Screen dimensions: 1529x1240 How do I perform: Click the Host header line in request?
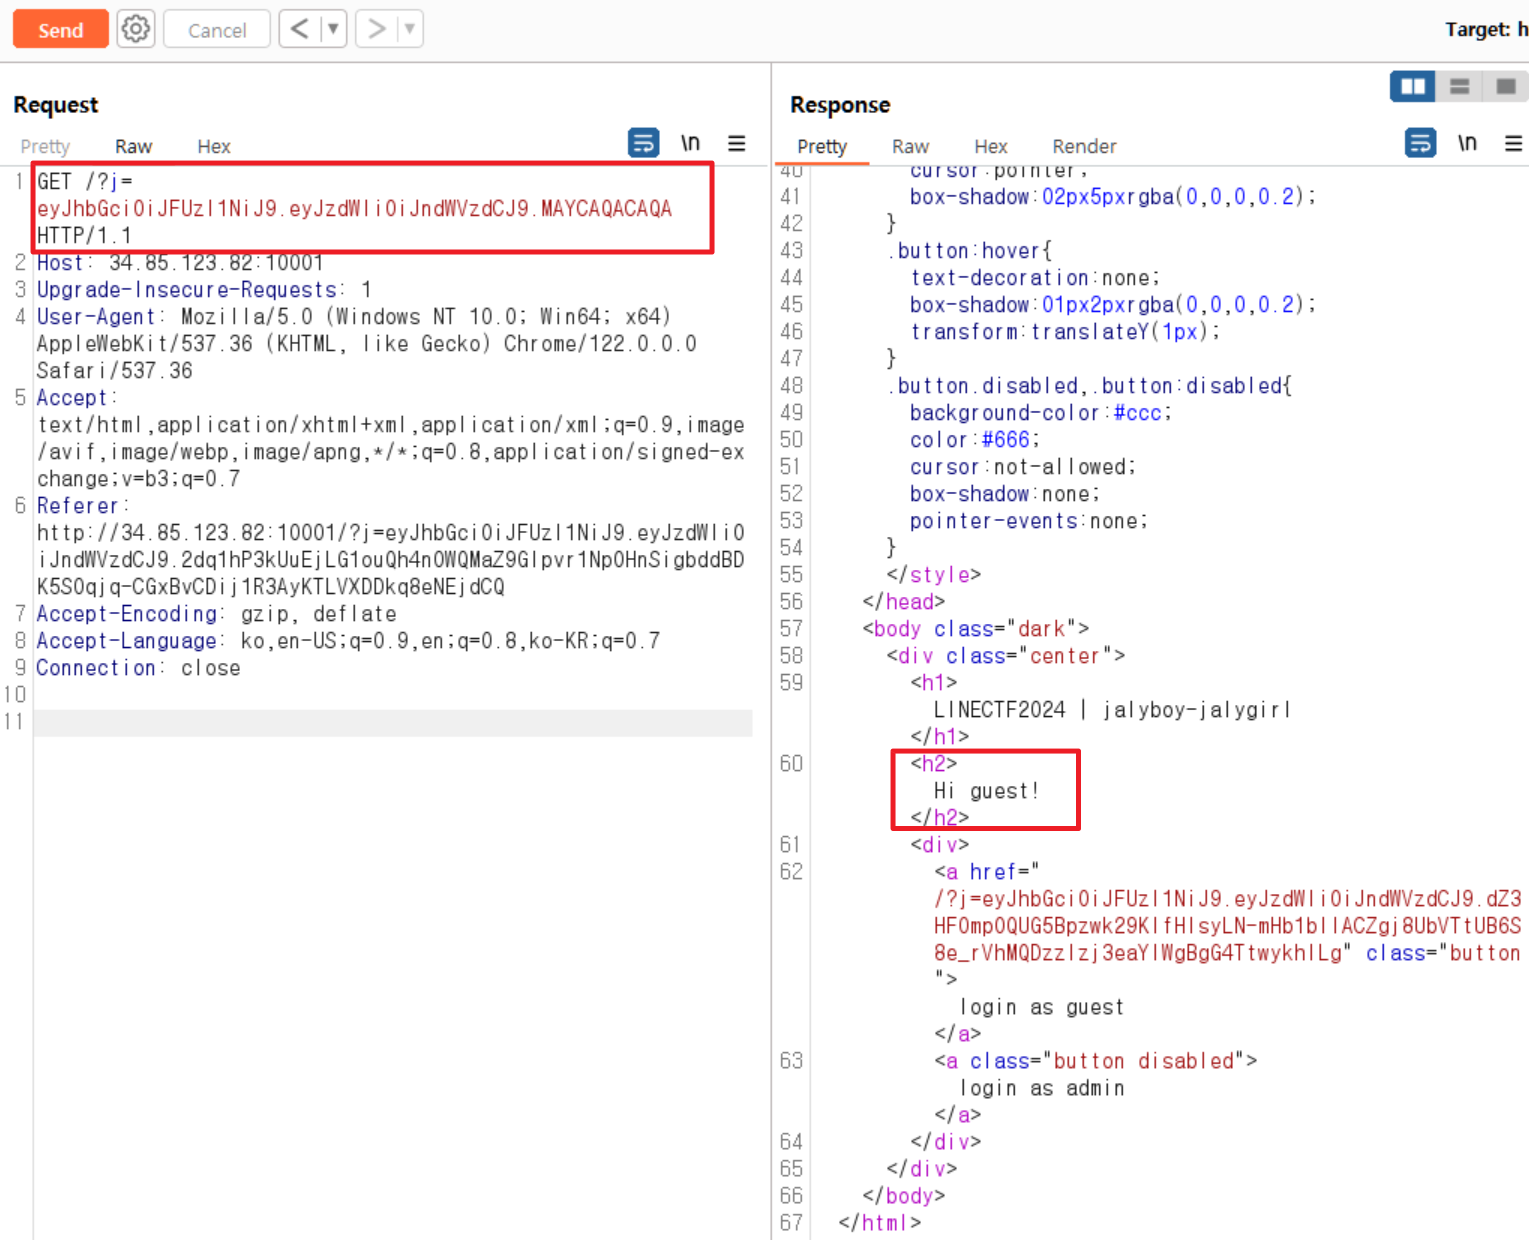(x=180, y=263)
